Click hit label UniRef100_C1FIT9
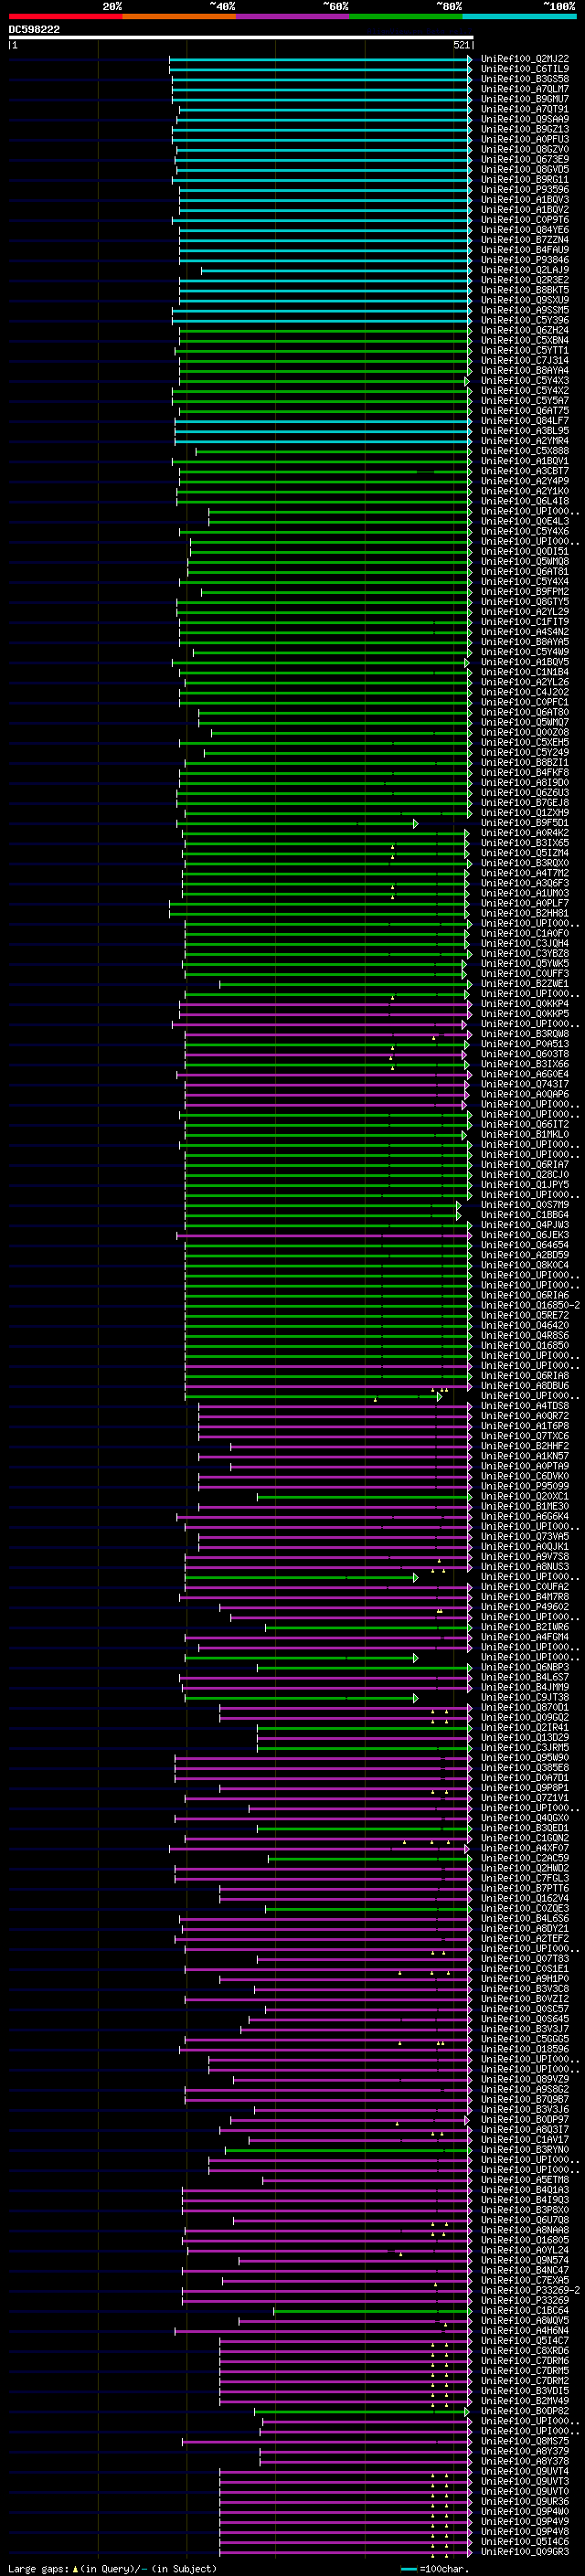Screen dimensions: 585x2576 525,622
